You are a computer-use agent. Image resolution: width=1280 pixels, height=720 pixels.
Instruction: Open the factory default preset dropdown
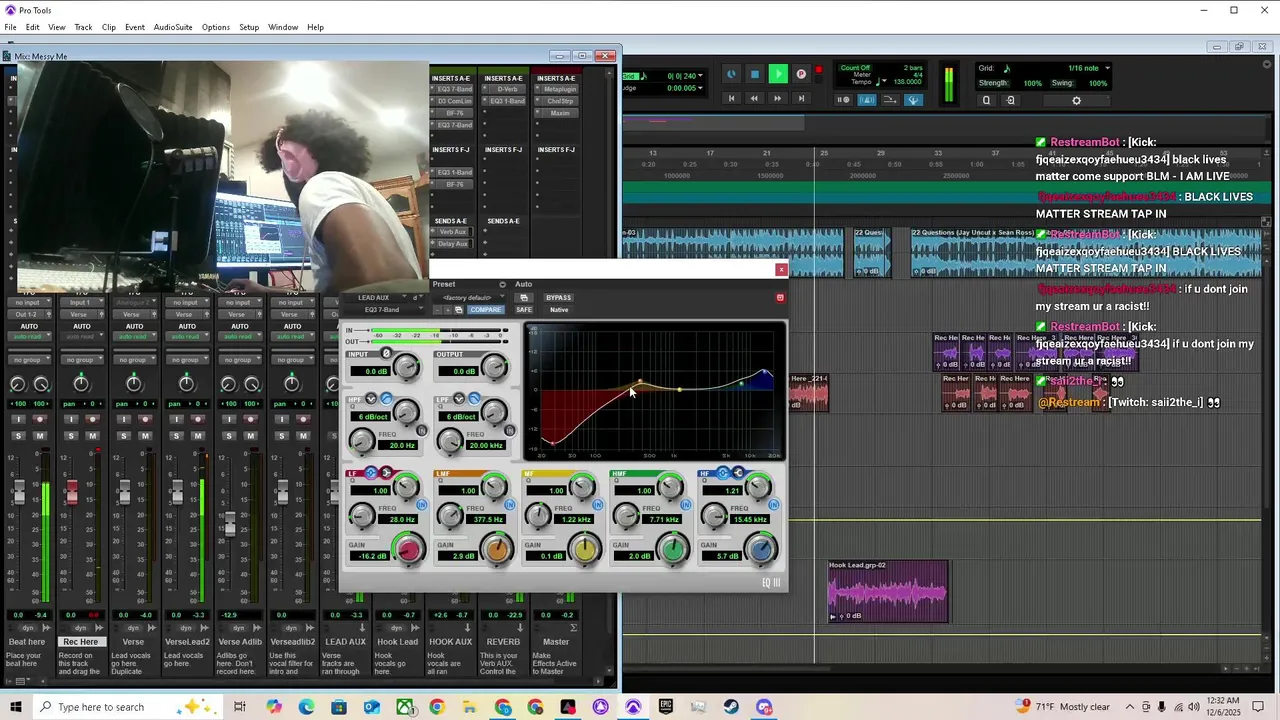(468, 297)
